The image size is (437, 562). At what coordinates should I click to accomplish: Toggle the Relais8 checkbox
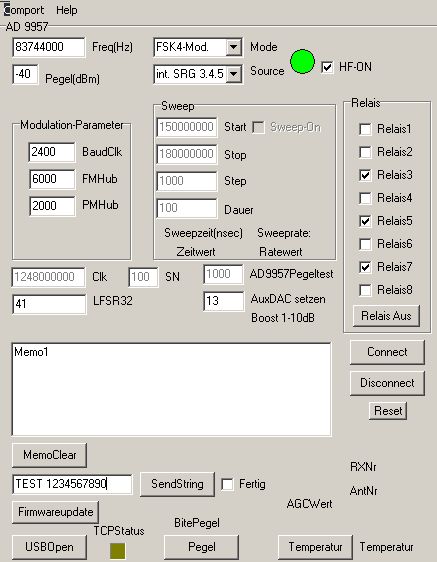click(365, 290)
